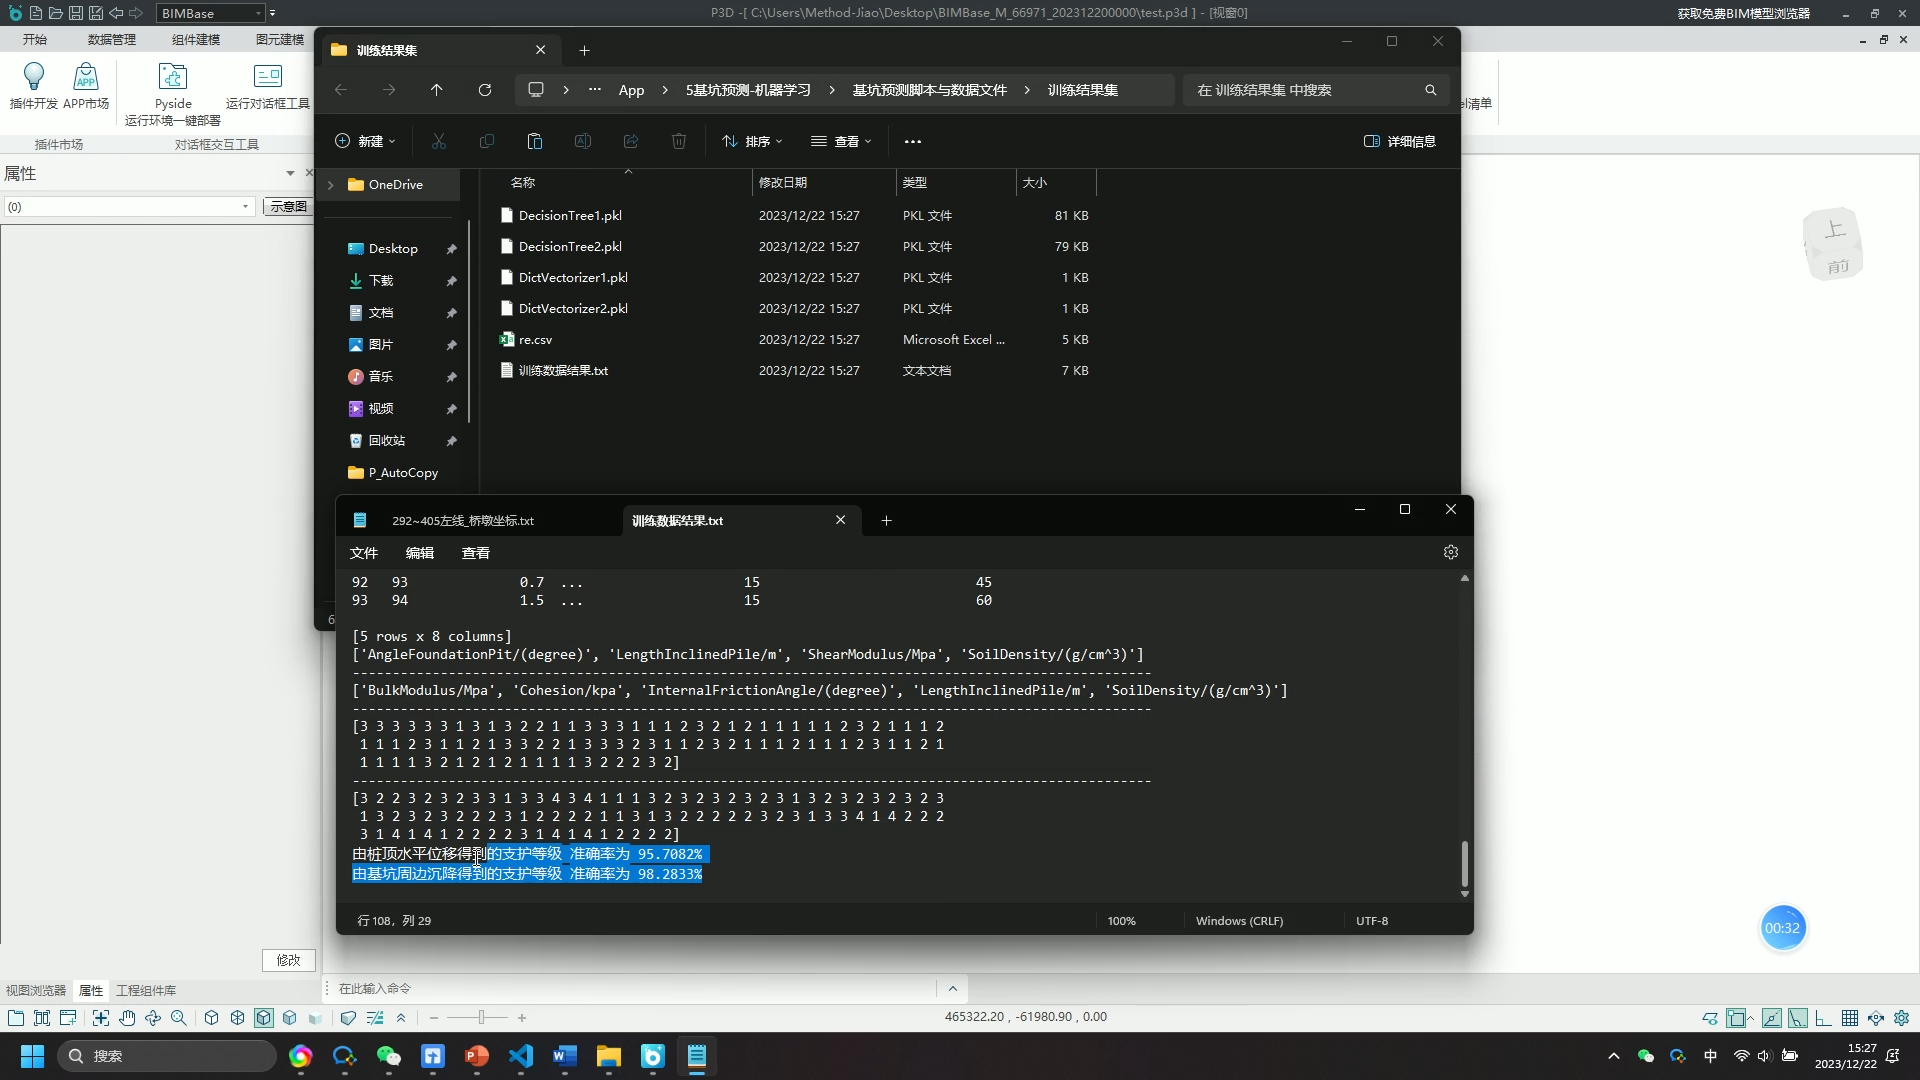The width and height of the screenshot is (1920, 1080).
Task: Click the zoom magnifier tool in bottom toolbar
Action: coord(179,1018)
